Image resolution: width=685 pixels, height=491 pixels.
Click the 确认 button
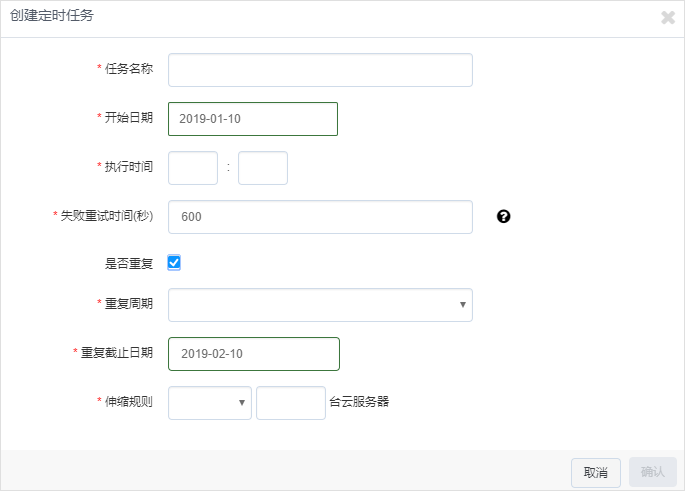[x=653, y=472]
